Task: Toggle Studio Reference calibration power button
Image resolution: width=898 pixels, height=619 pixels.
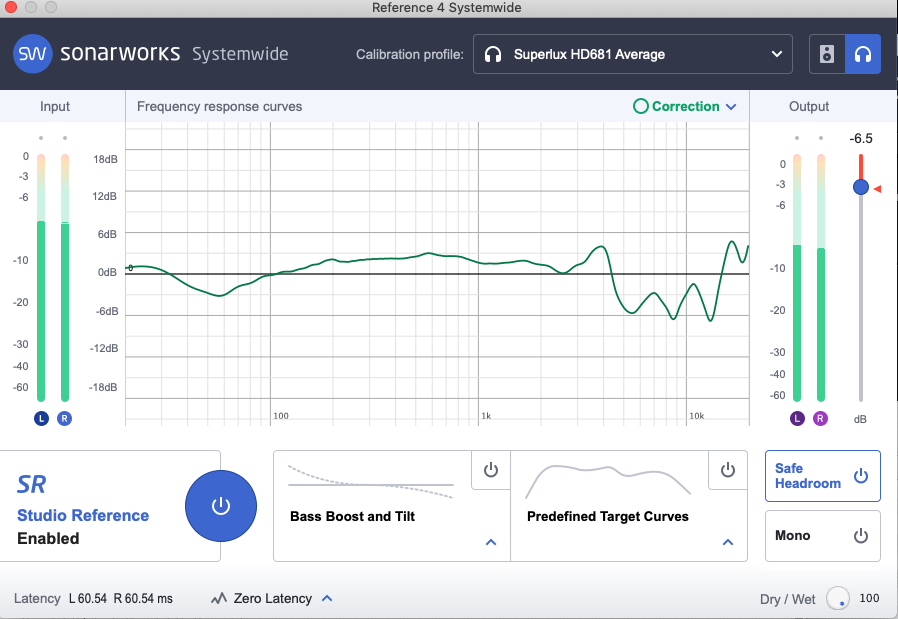Action: click(220, 506)
